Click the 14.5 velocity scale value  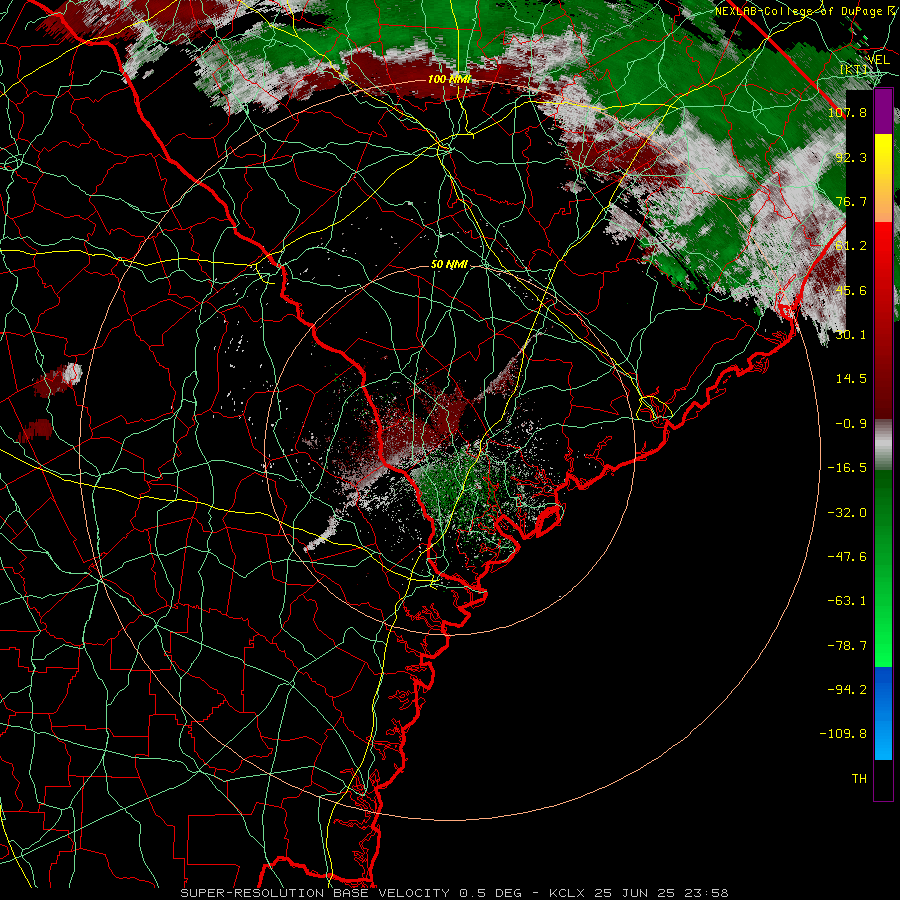click(x=851, y=379)
